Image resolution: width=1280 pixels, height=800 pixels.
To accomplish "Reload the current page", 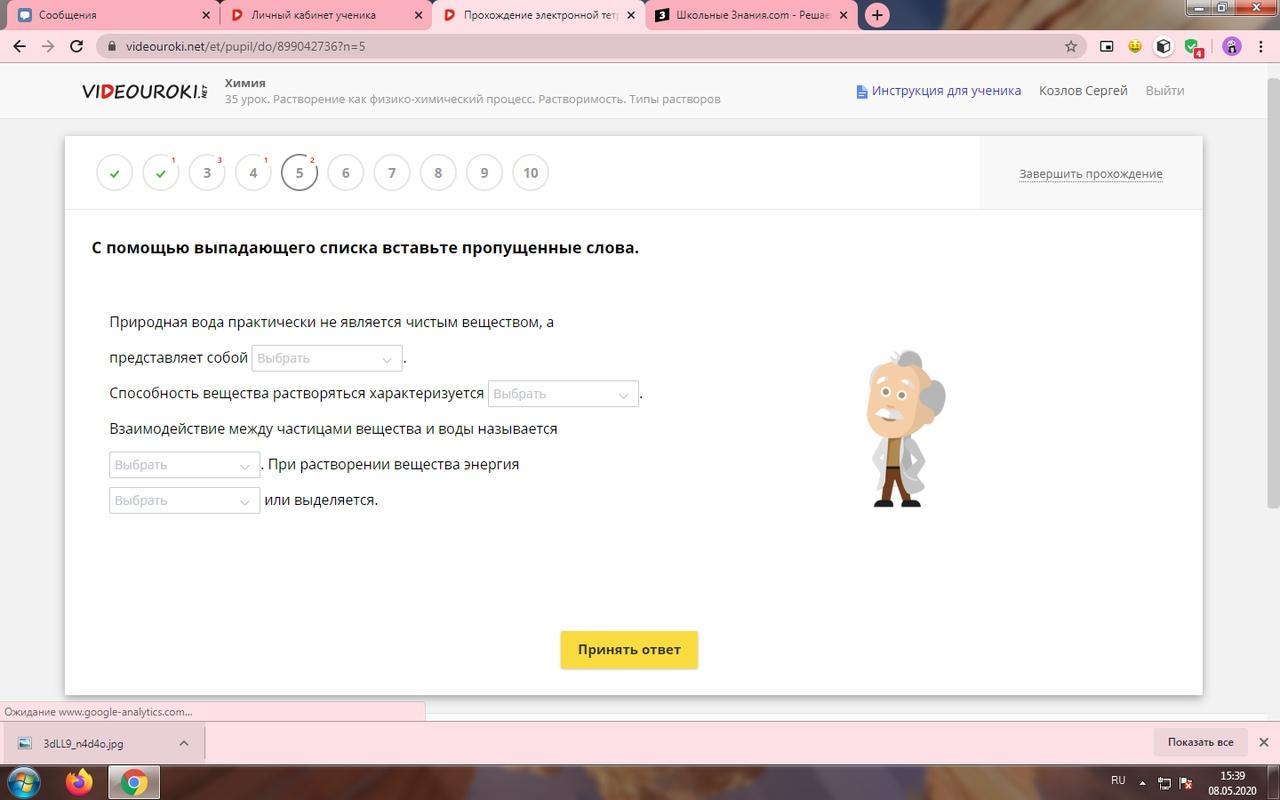I will pos(76,46).
